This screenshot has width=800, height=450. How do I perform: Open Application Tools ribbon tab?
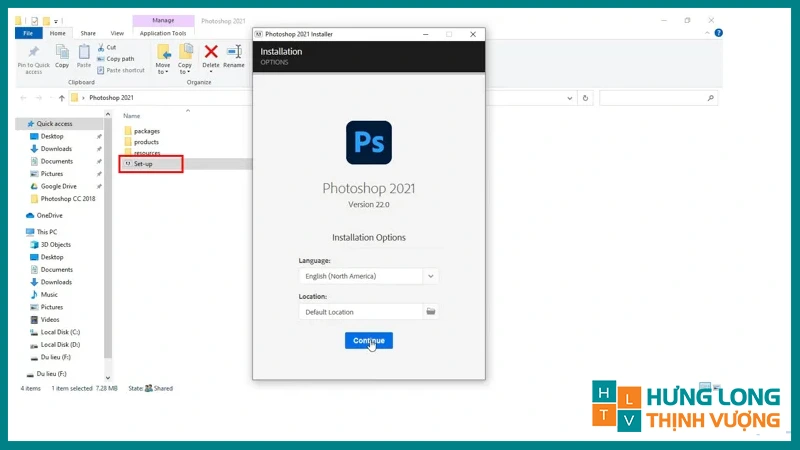[163, 33]
